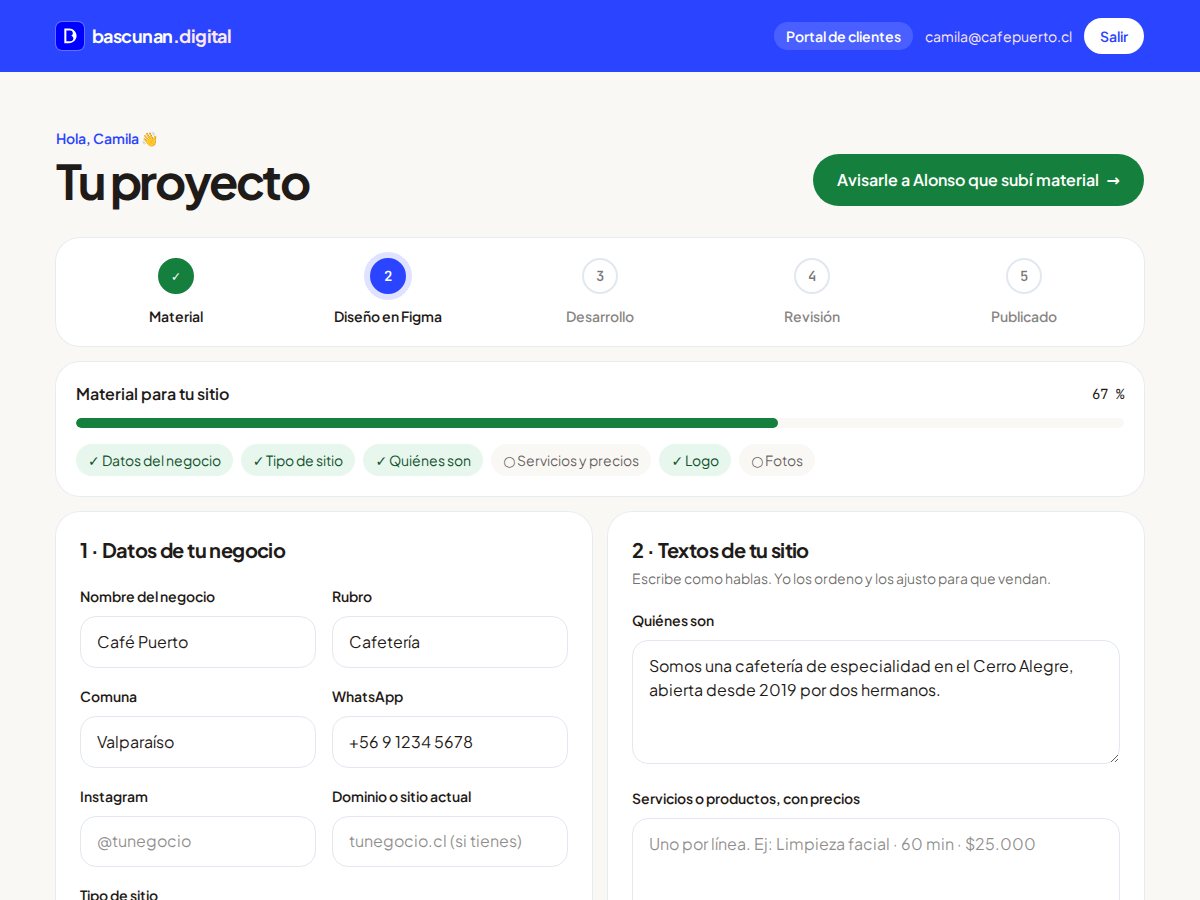
Task: Focus the WhatsApp phone number field
Action: click(450, 742)
